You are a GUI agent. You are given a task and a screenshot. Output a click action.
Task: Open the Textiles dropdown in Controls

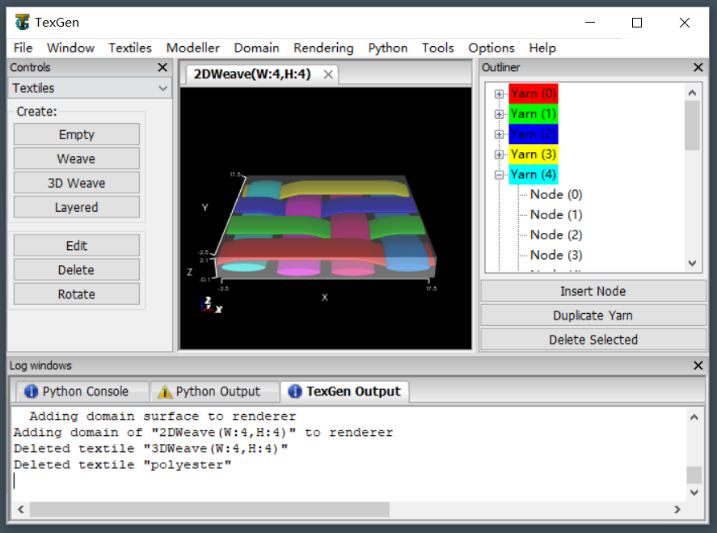click(x=90, y=88)
